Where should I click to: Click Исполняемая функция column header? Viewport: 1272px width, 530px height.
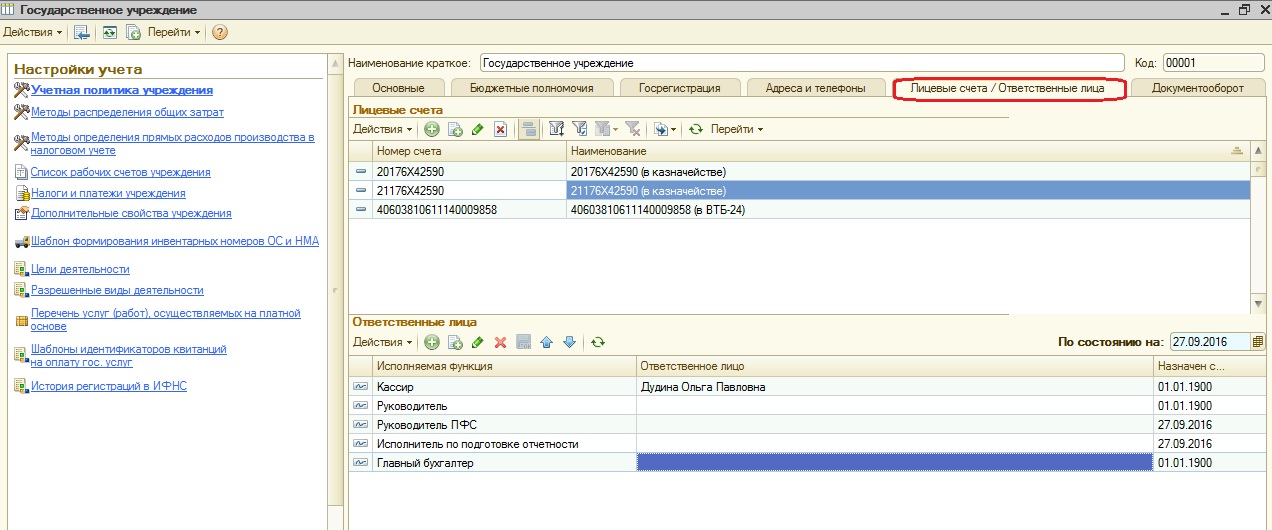(x=504, y=366)
